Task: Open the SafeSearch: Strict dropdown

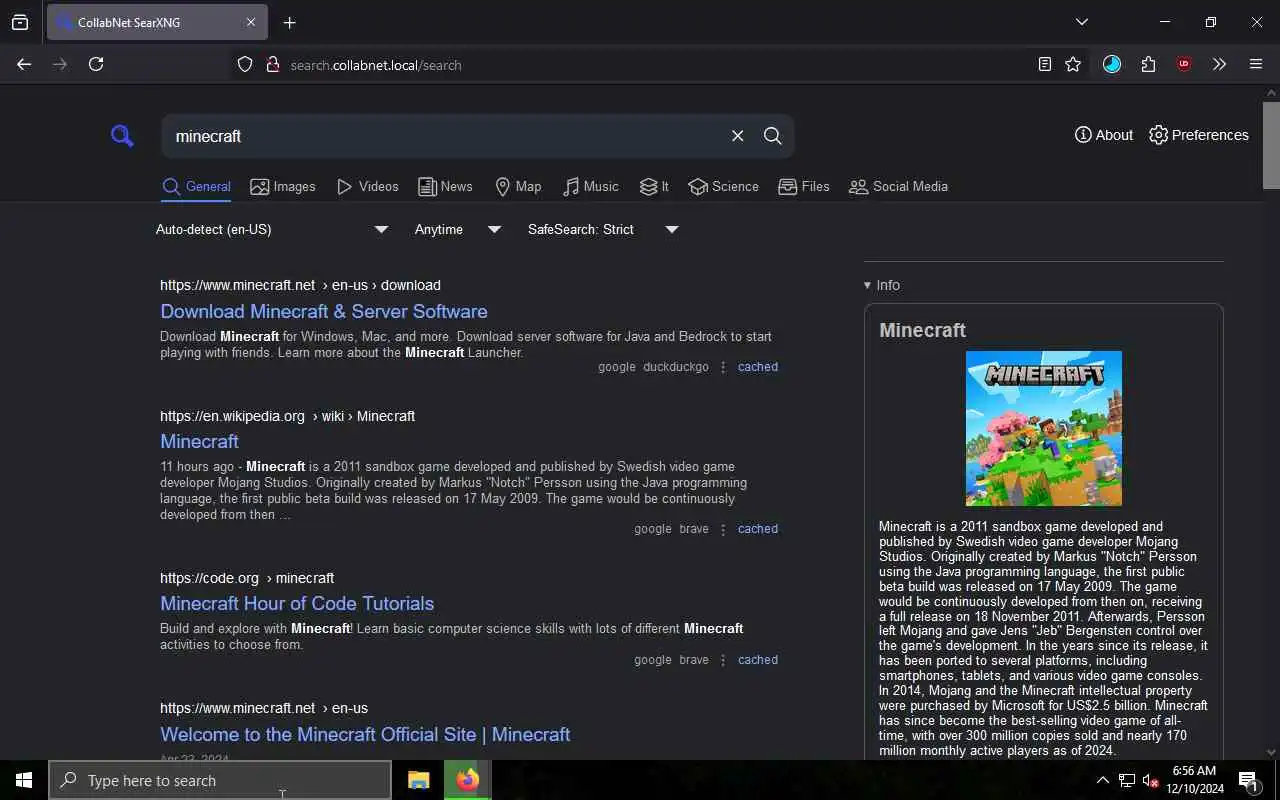Action: click(x=603, y=229)
